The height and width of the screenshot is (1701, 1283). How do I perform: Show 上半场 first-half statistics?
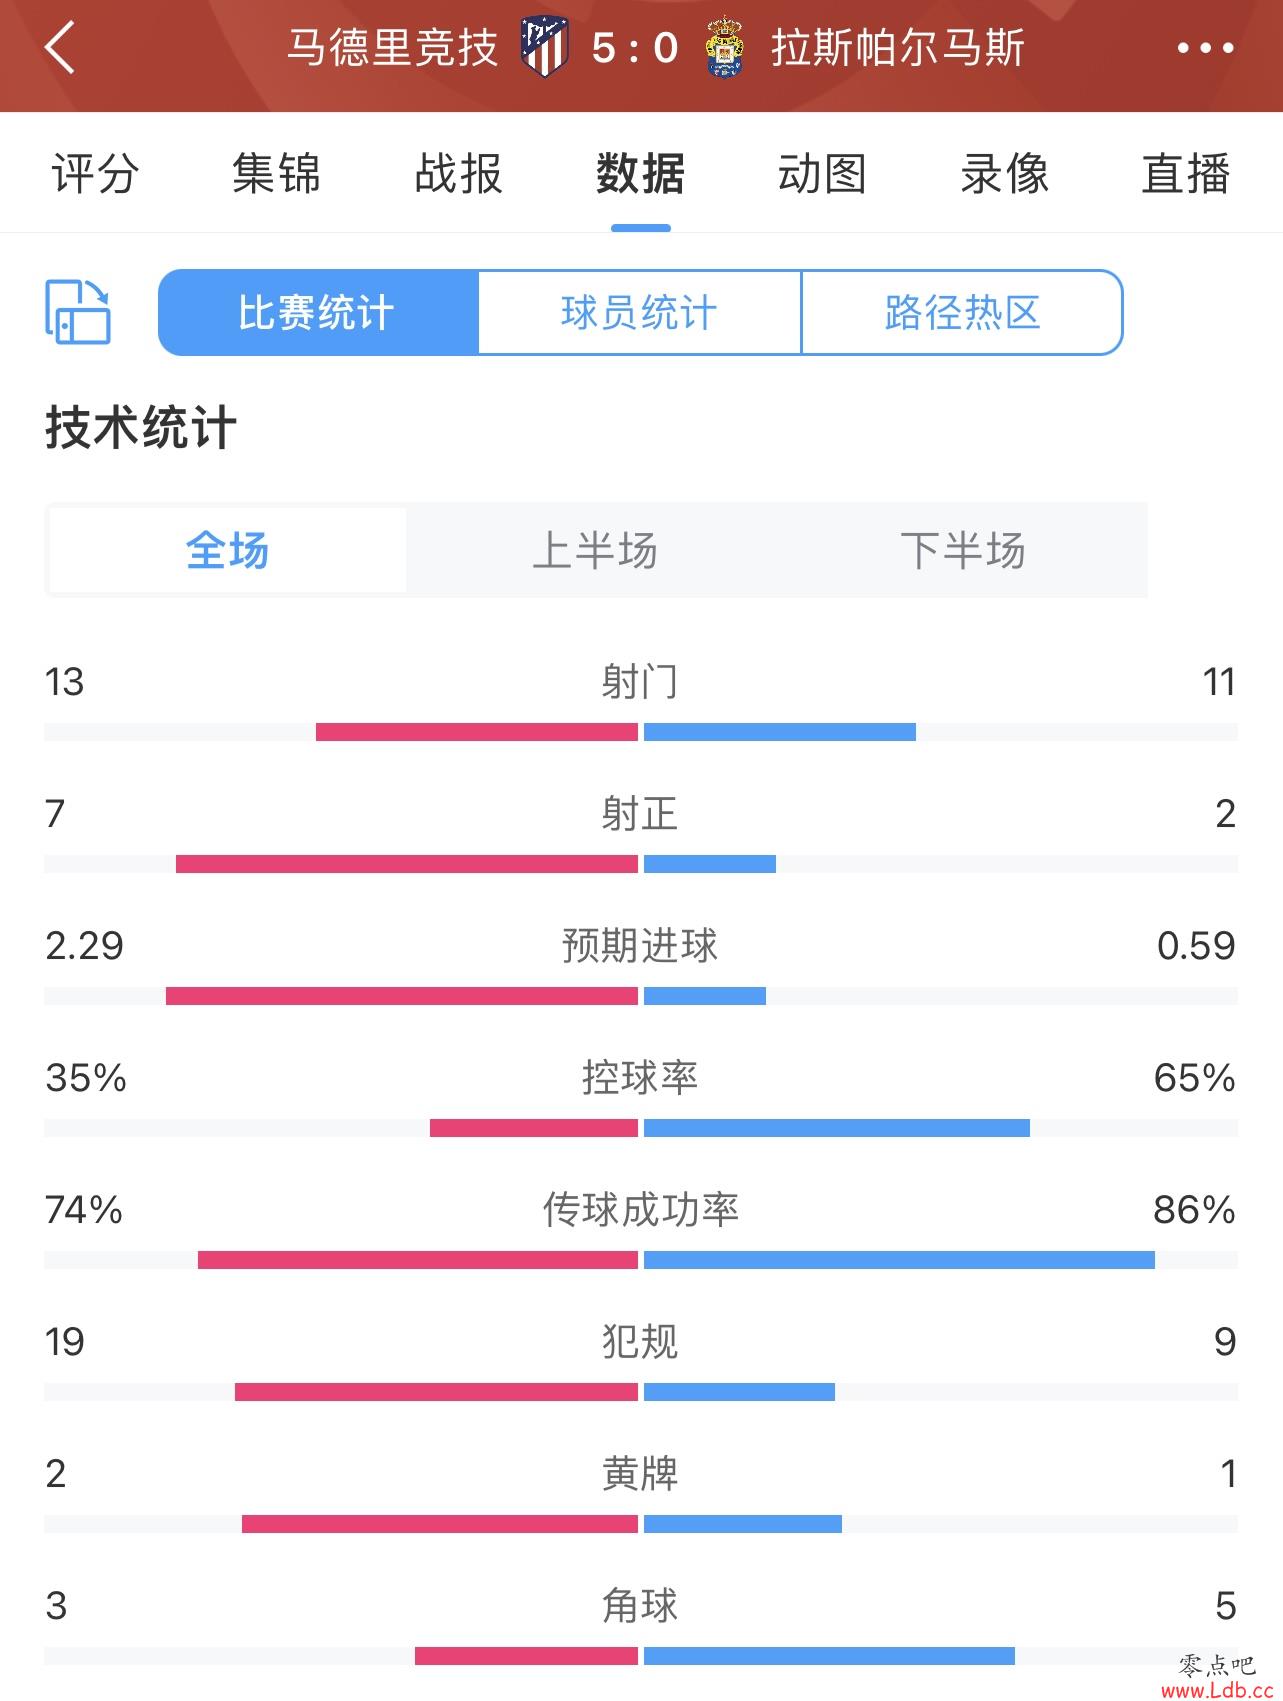(595, 550)
